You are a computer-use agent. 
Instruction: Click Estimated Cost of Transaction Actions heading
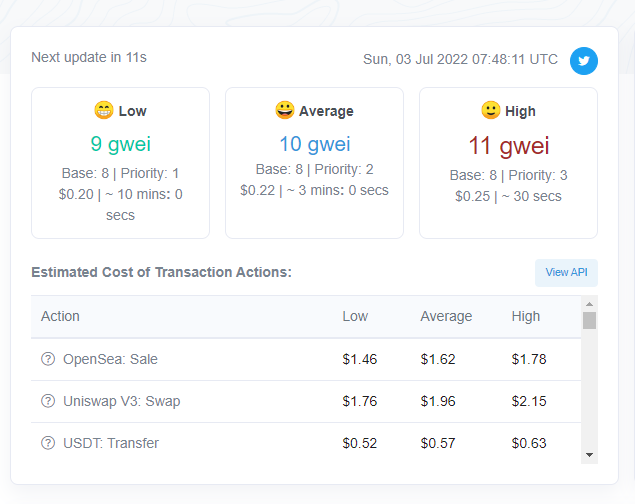162,272
